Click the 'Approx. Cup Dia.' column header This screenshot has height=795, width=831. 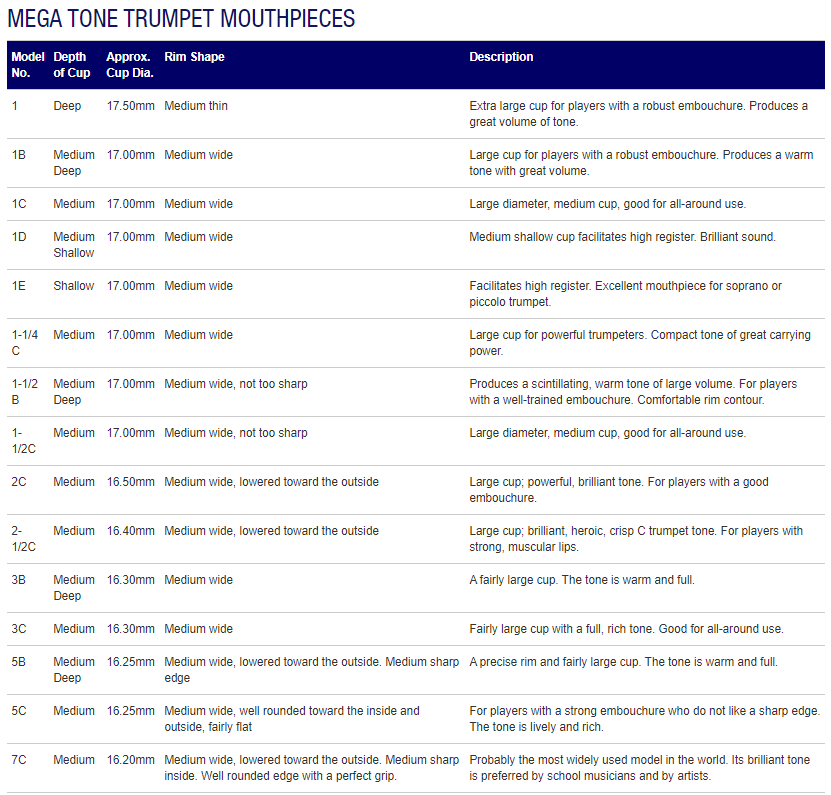[x=129, y=65]
